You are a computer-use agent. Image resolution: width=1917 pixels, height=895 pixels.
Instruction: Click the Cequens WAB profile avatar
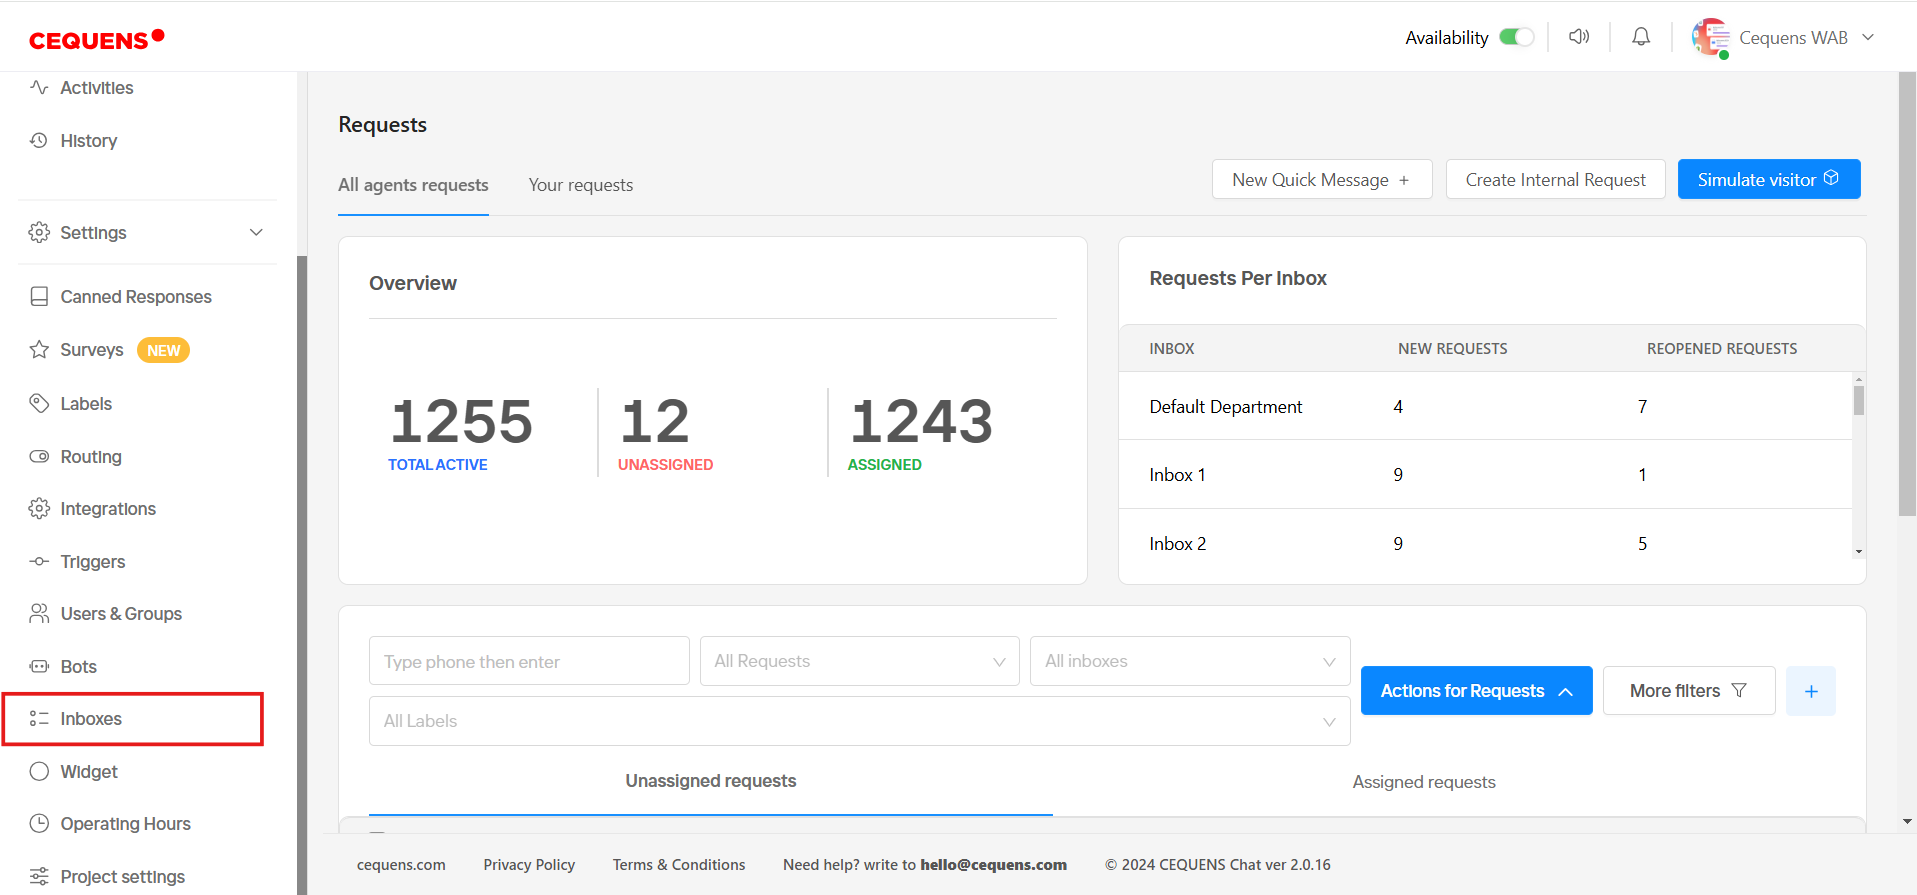(1711, 38)
